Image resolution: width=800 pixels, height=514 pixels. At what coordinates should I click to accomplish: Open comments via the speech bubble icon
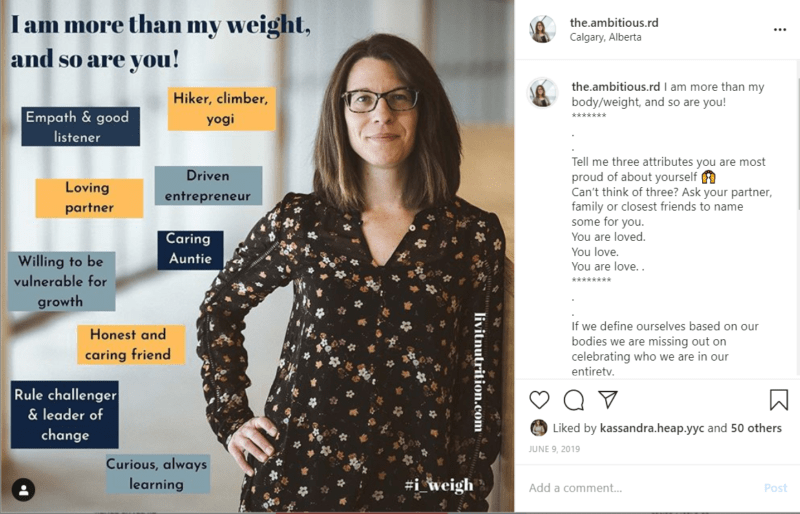(573, 400)
